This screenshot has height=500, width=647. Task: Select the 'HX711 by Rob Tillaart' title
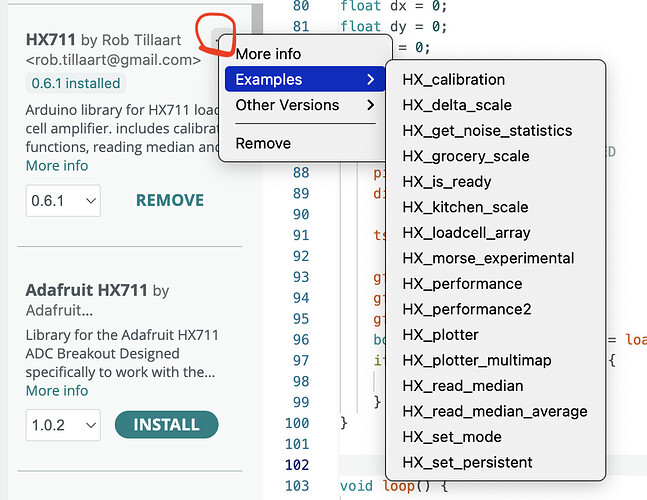tap(104, 40)
